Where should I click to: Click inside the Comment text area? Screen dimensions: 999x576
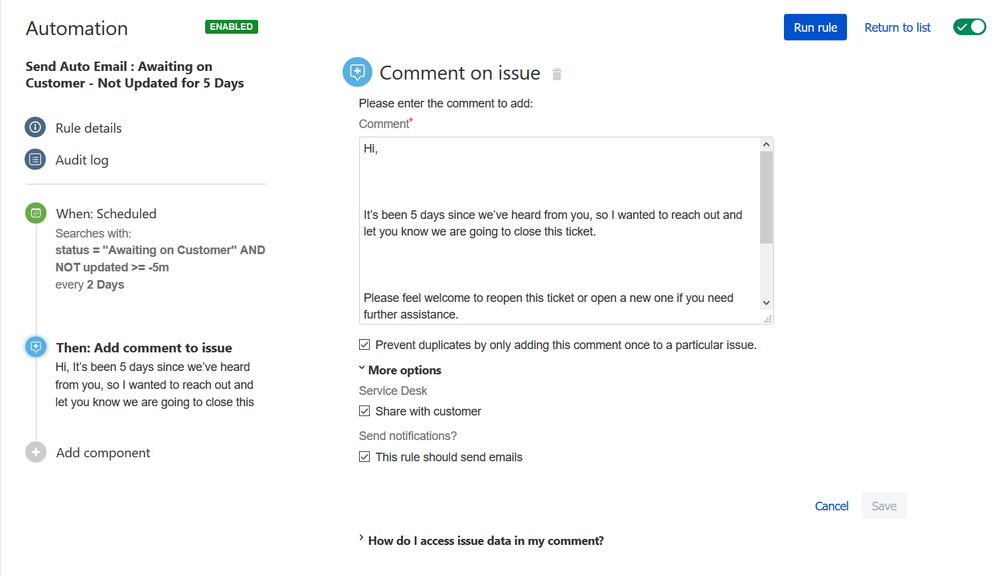point(560,230)
